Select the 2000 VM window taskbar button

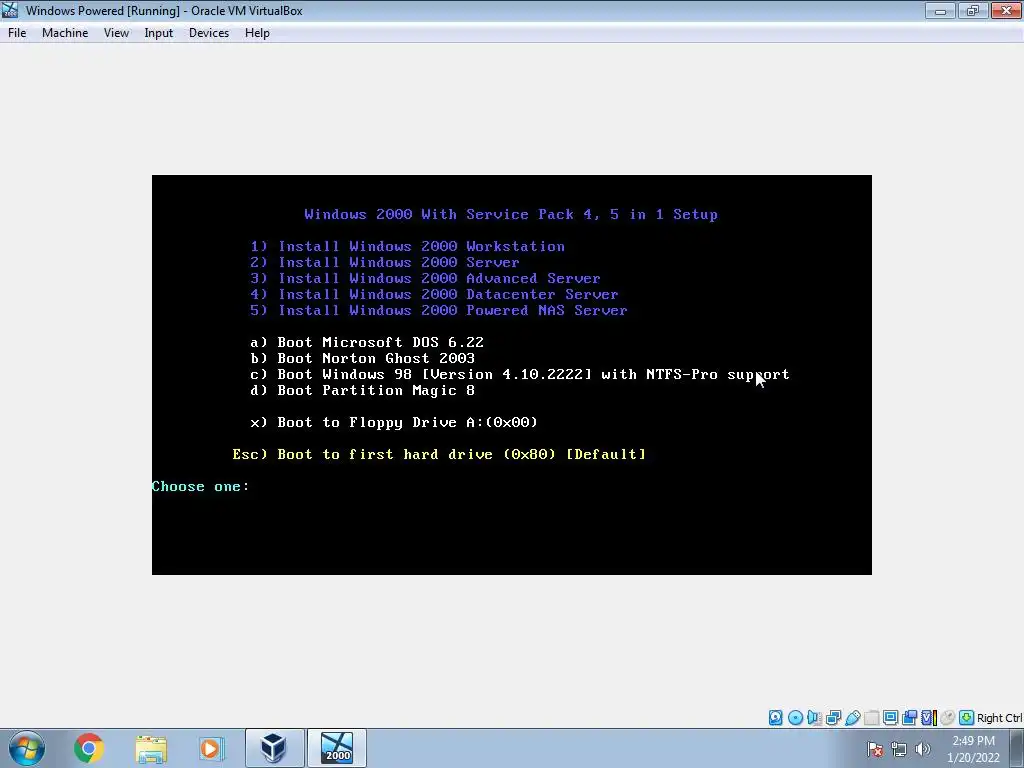tap(337, 748)
